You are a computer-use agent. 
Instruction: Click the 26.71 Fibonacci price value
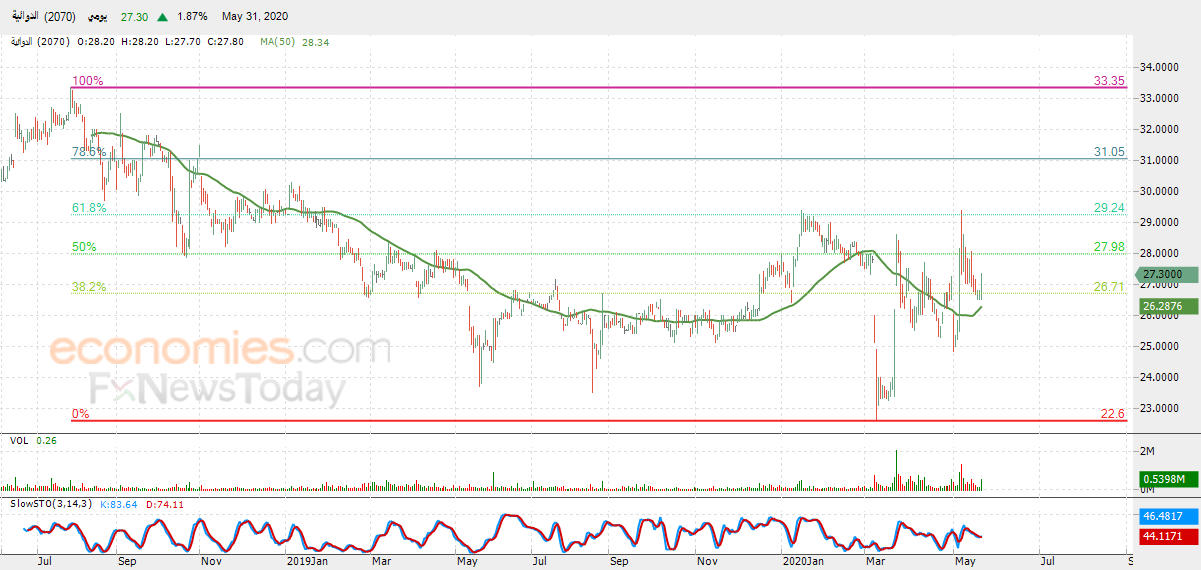point(1110,286)
